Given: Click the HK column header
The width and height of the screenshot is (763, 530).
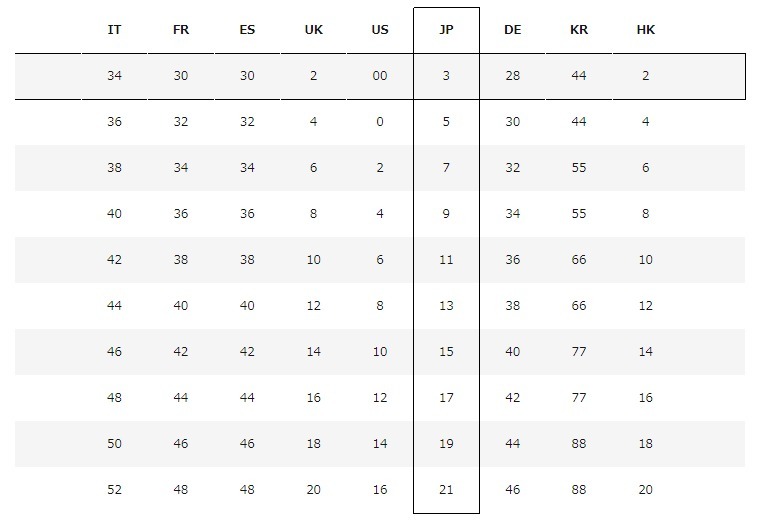Looking at the screenshot, I should click(646, 30).
